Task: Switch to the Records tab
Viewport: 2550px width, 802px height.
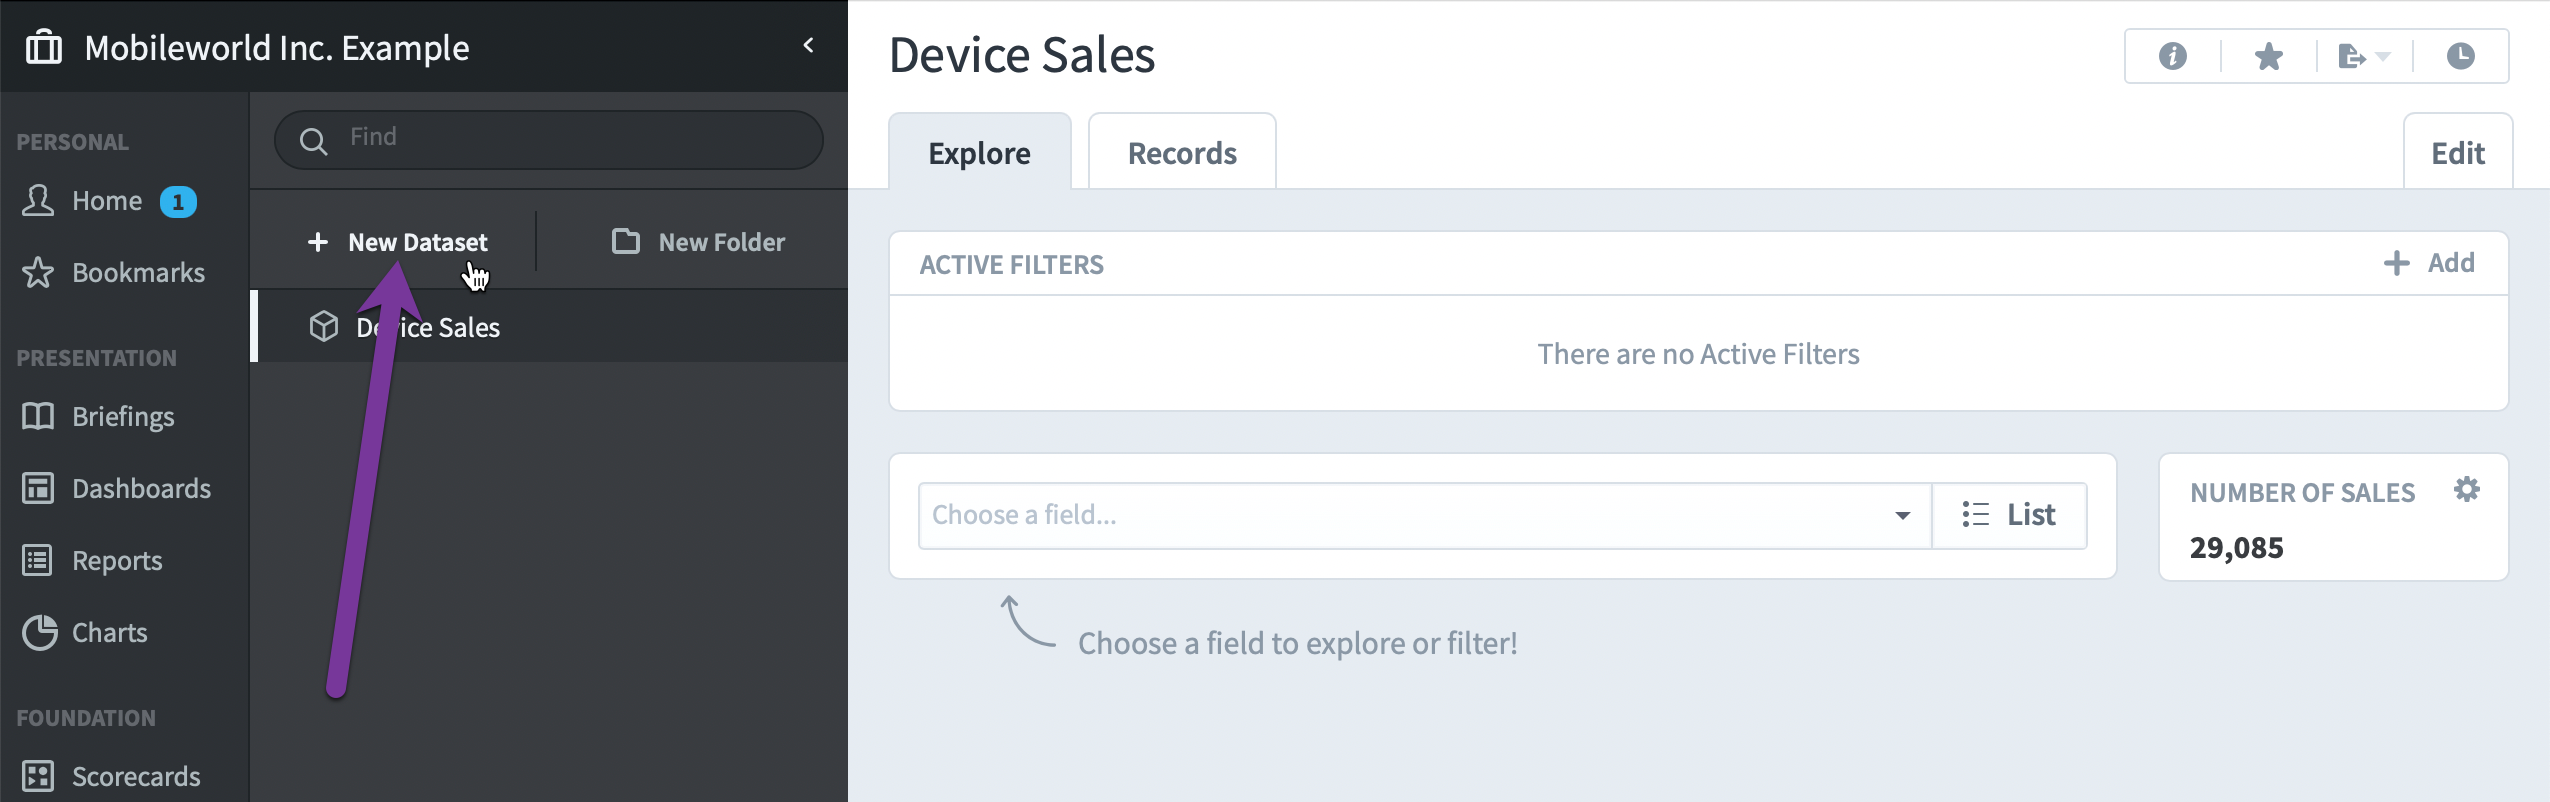Action: pos(1182,152)
